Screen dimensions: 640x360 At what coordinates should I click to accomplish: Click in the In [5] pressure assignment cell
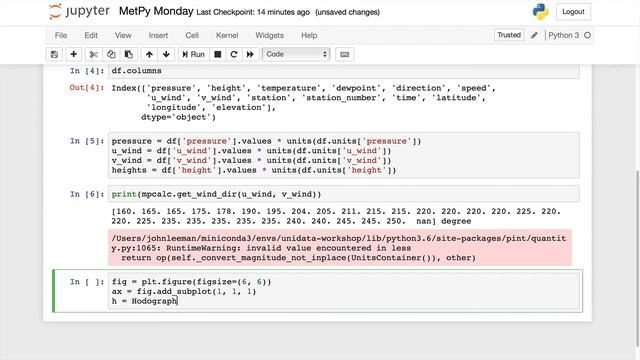[x=344, y=156]
